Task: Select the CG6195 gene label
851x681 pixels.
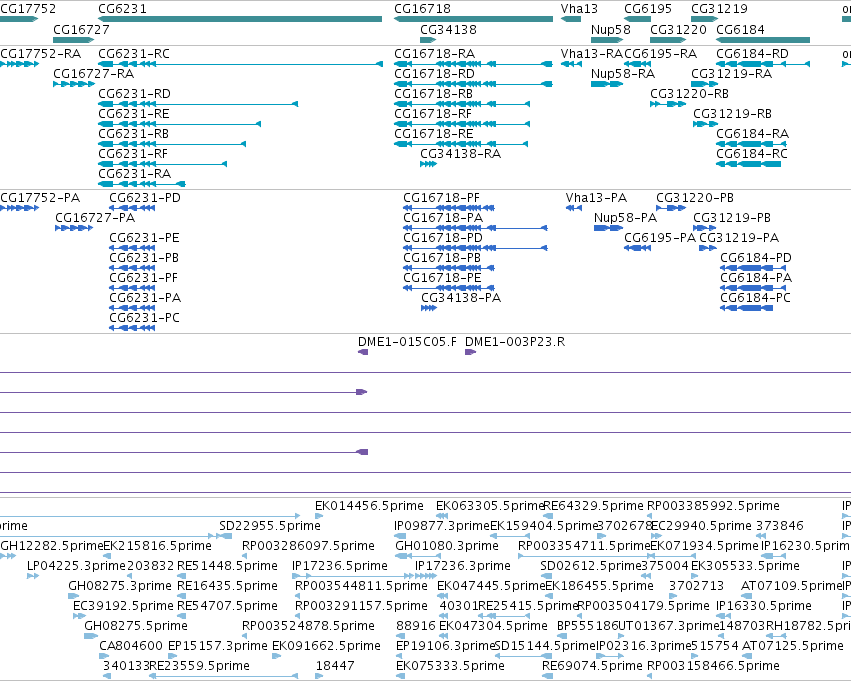Action: pyautogui.click(x=648, y=9)
